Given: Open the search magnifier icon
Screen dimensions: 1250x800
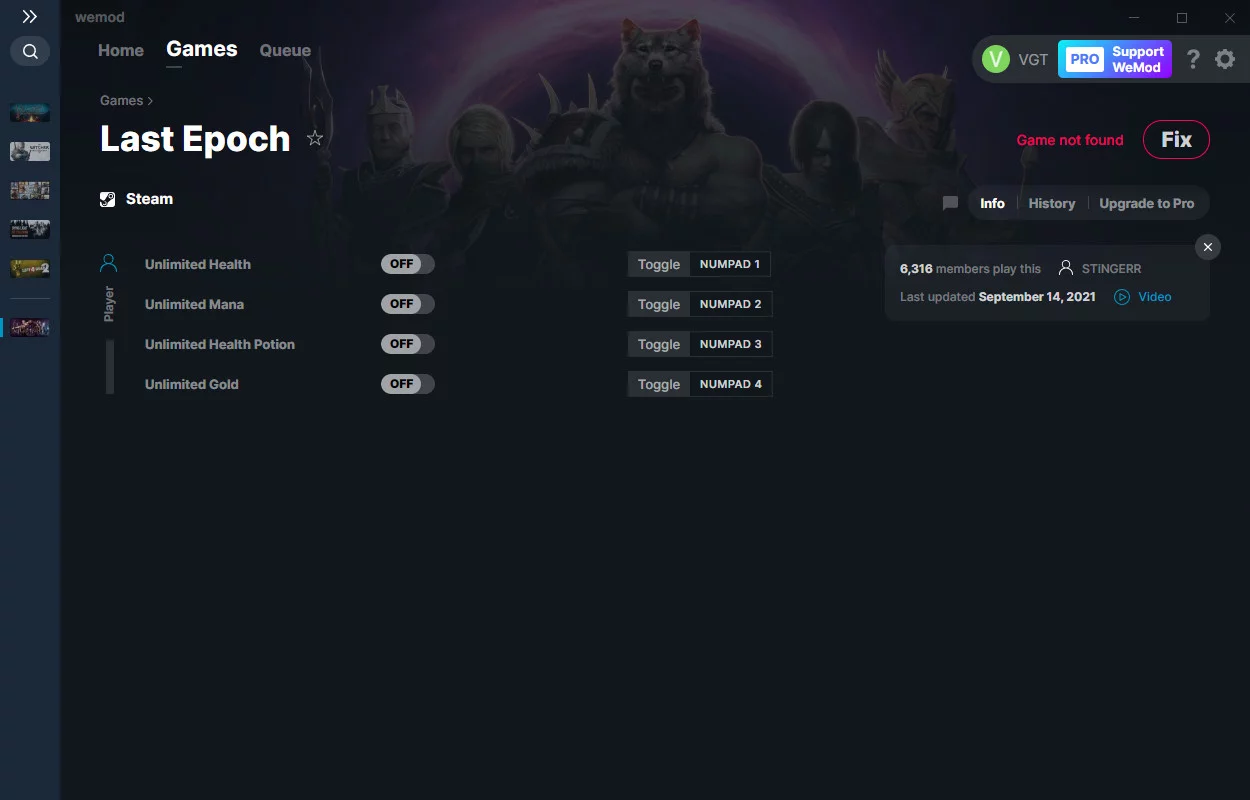Looking at the screenshot, I should 30,51.
